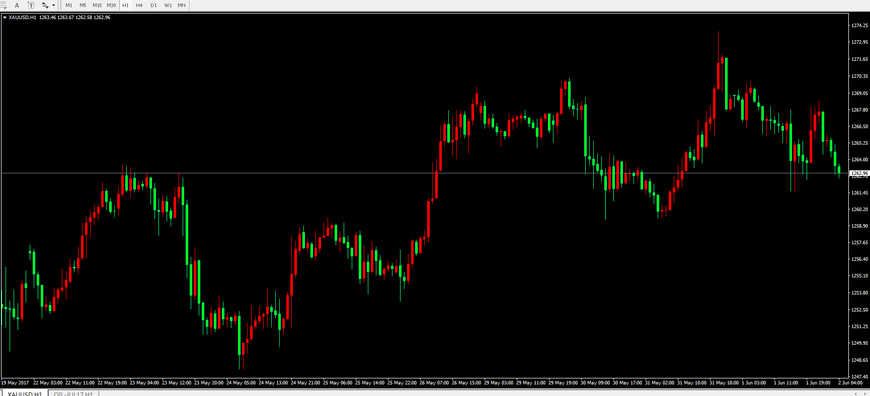The width and height of the screenshot is (870, 396).
Task: Expand the triangle beside XAUUSD,H1 chart title
Action: [x=5, y=17]
